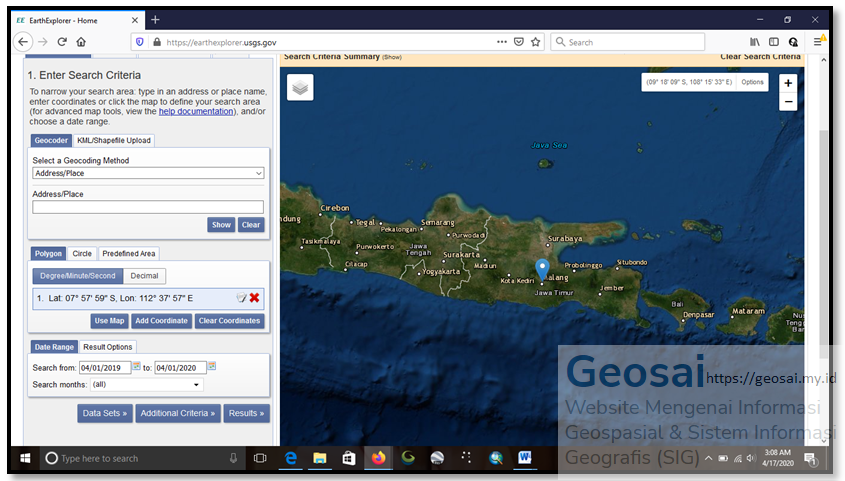
Task: Go forward with the browser forward arrow
Action: (43, 42)
